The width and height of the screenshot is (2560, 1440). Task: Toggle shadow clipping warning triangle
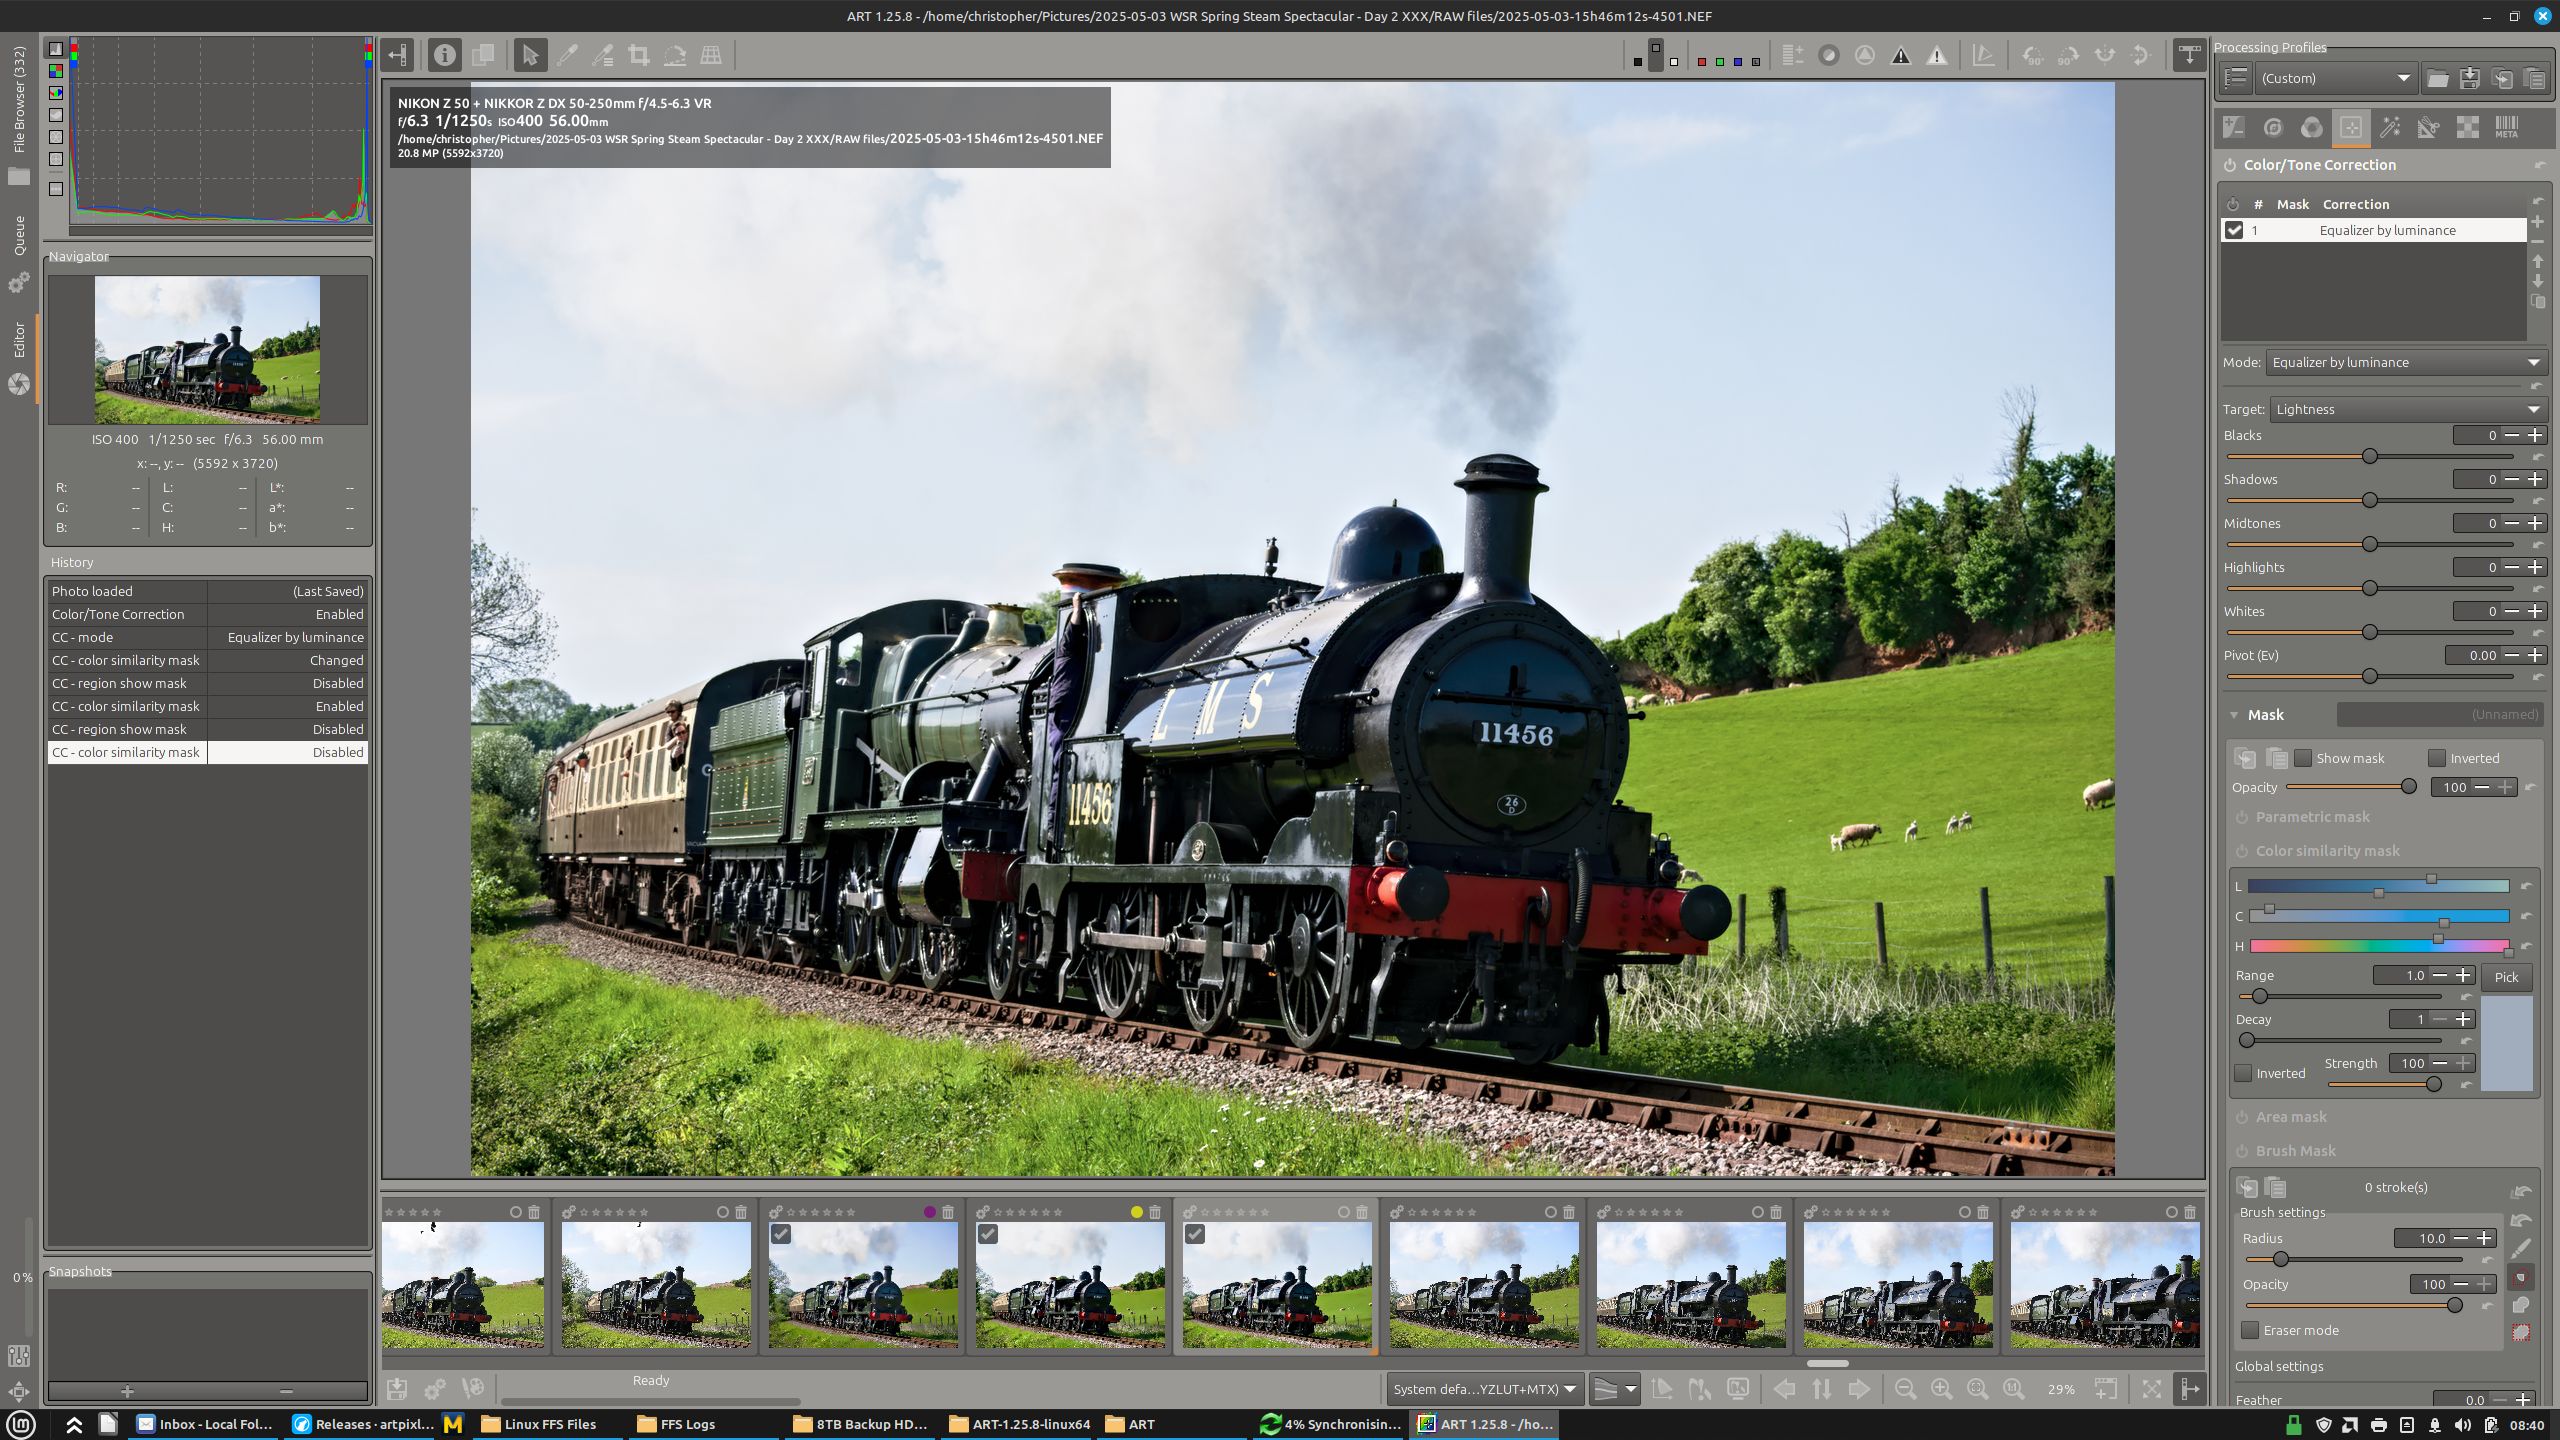pos(1901,56)
